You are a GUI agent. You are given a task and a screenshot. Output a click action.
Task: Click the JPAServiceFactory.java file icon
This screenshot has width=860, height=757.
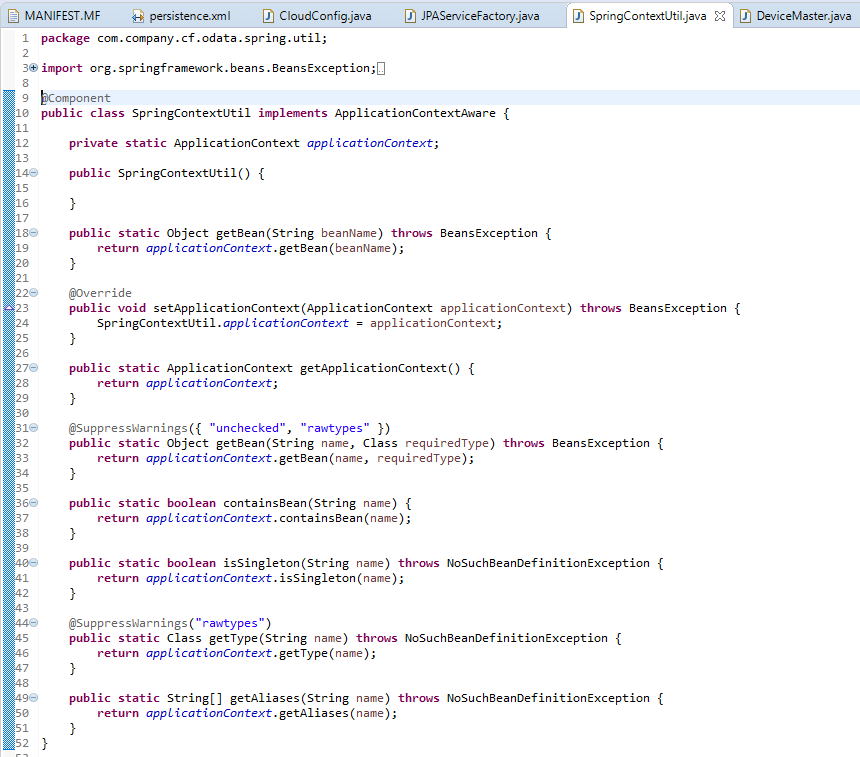pos(411,16)
